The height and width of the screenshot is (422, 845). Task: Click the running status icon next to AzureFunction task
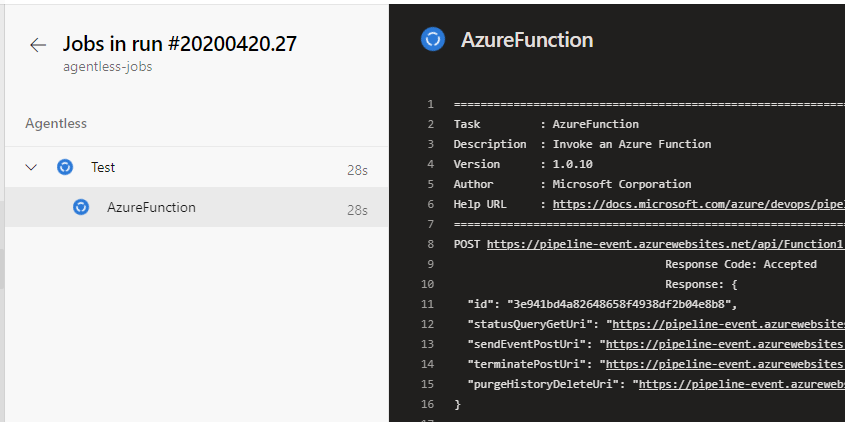tap(81, 207)
